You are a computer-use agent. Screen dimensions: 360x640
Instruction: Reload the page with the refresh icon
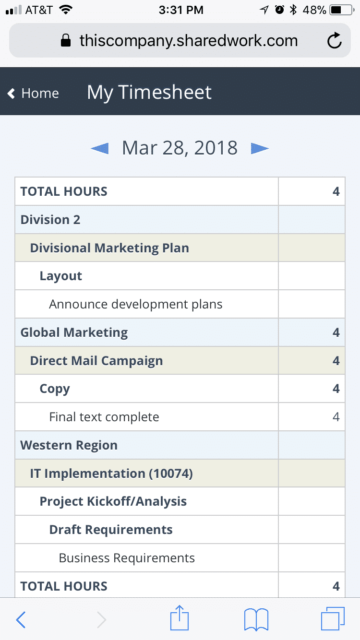pyautogui.click(x=334, y=40)
